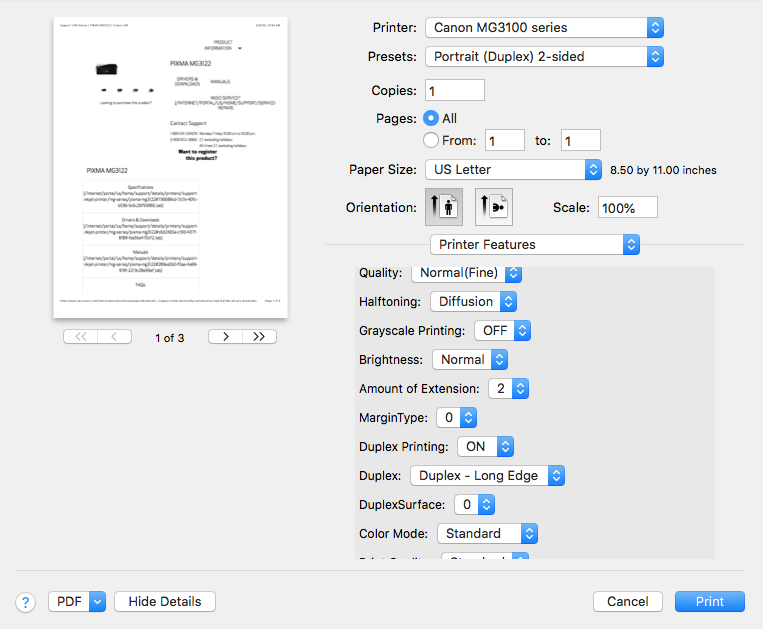Open the MarginType dropdown
Image resolution: width=763 pixels, height=629 pixels.
click(456, 417)
